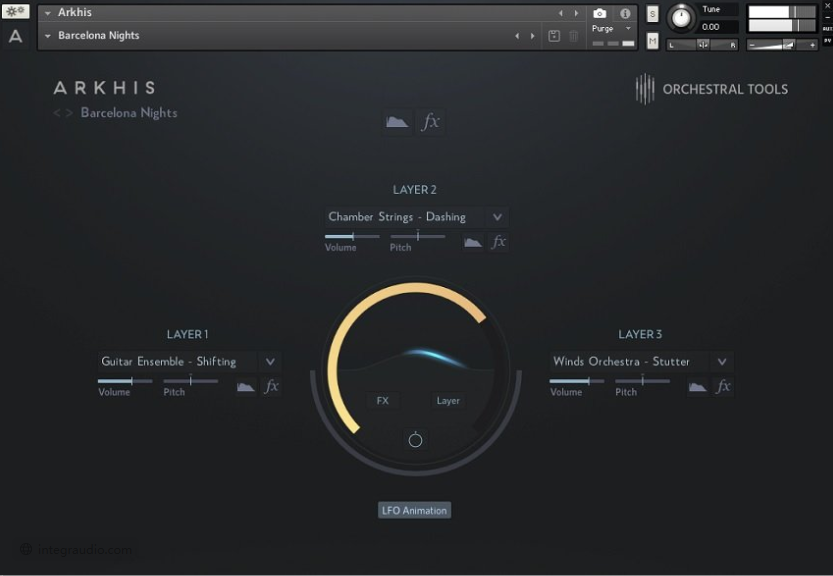
Task: Click the ARKHIS title text
Action: pyautogui.click(x=105, y=88)
